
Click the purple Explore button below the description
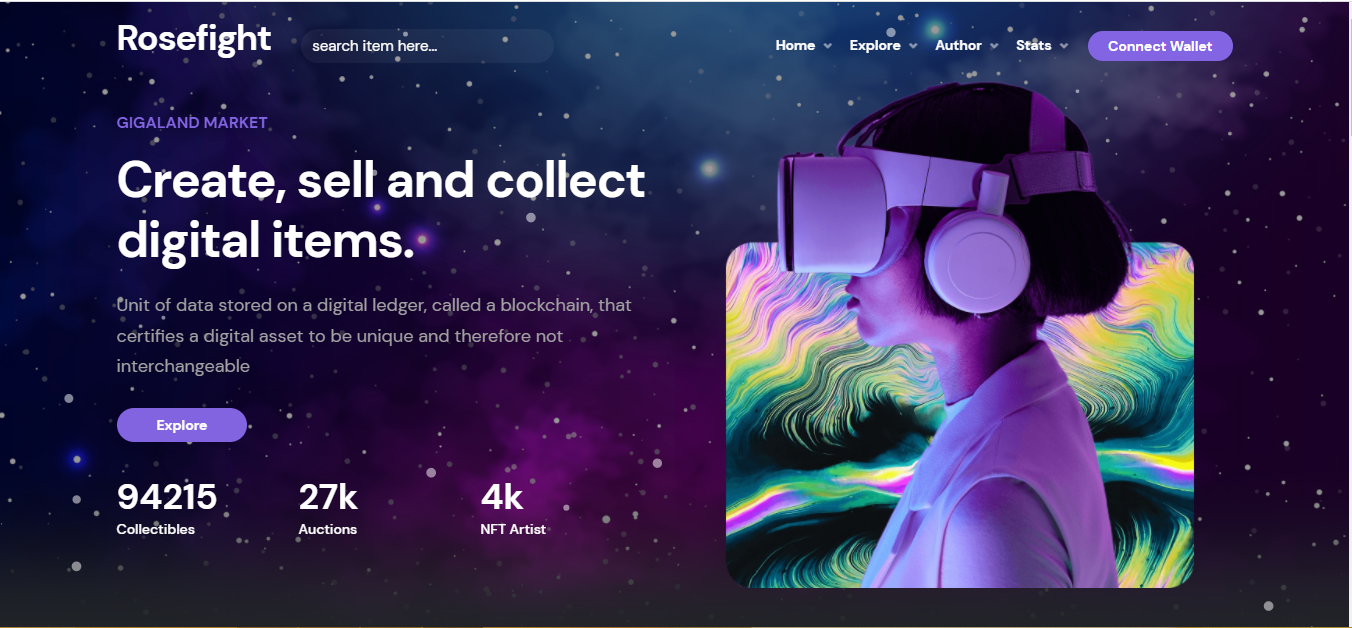pyautogui.click(x=182, y=425)
